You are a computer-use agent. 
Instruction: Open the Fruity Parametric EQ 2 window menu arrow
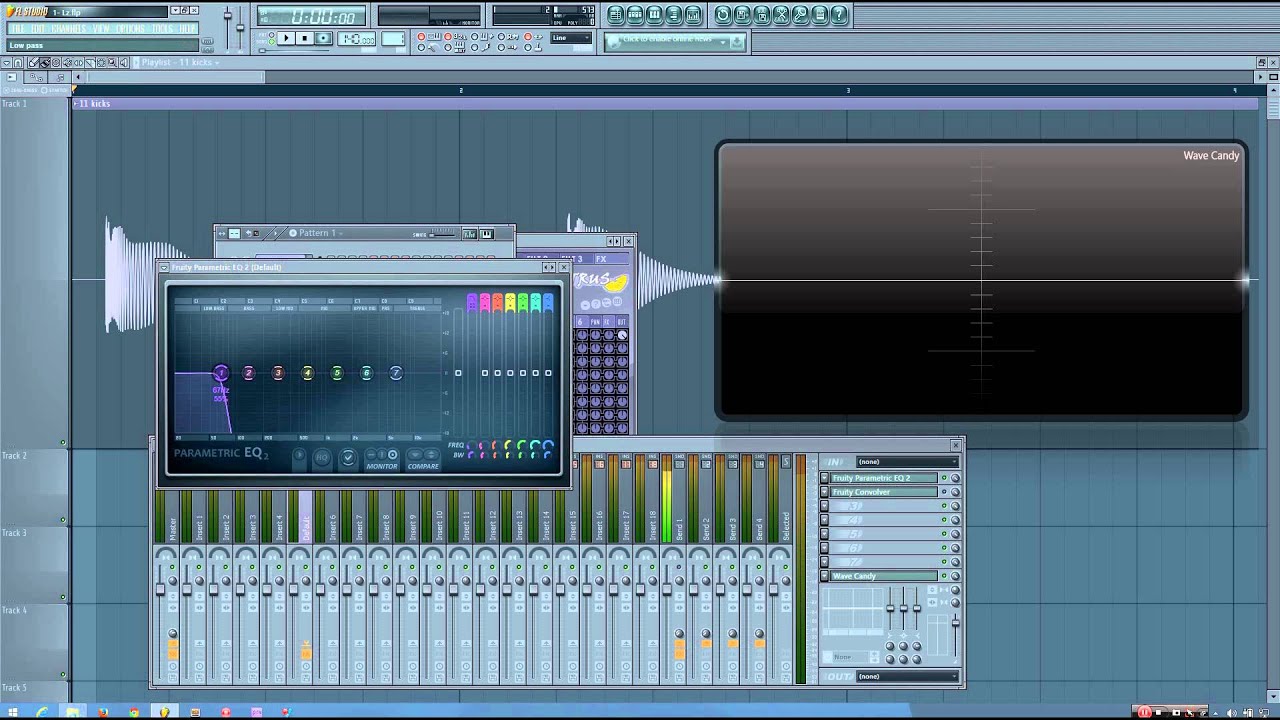click(x=164, y=267)
